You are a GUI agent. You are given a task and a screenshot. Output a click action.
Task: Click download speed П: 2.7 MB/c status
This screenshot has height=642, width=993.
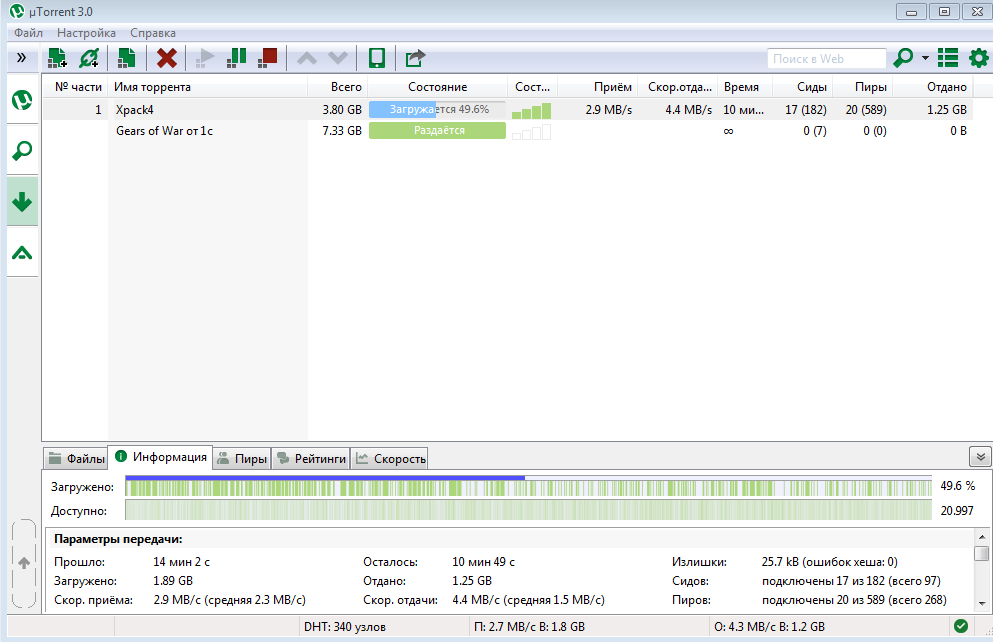tap(529, 627)
